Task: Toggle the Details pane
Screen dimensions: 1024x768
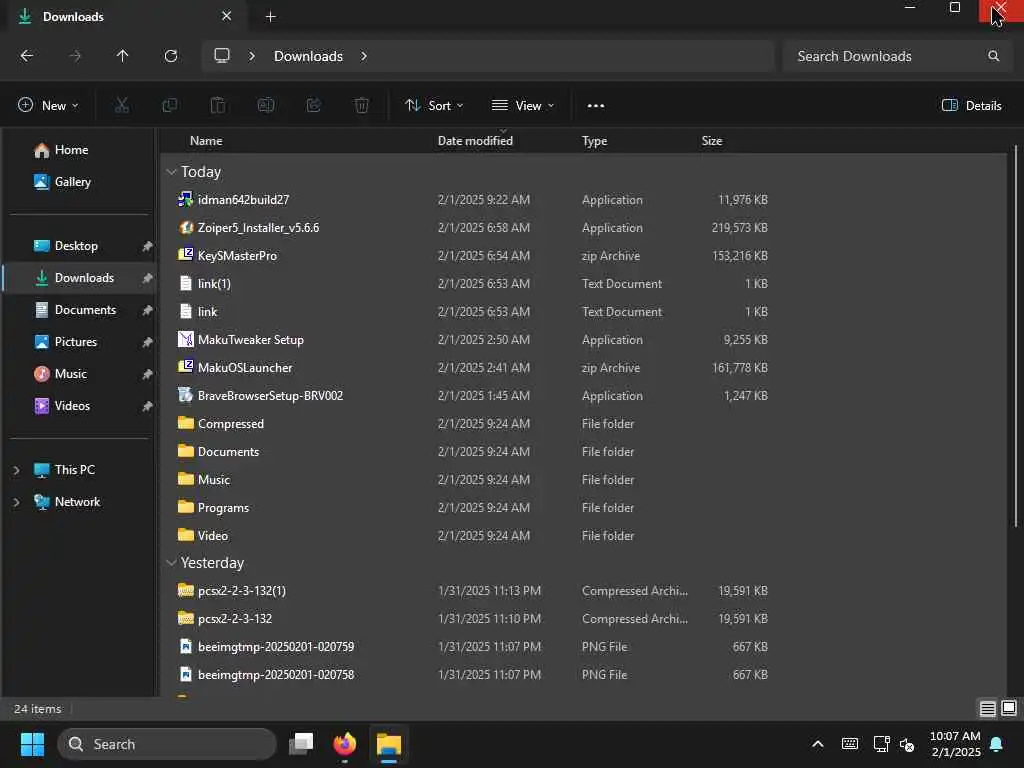Action: pos(972,106)
